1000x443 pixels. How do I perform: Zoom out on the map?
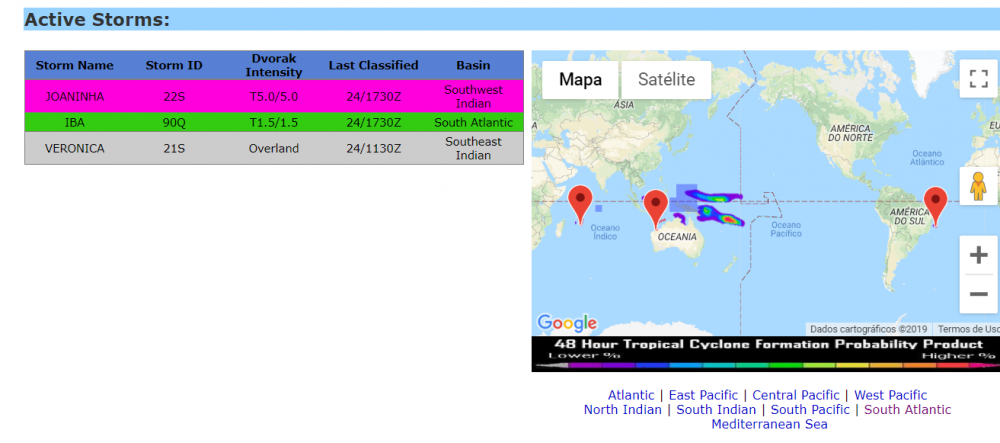coord(978,295)
